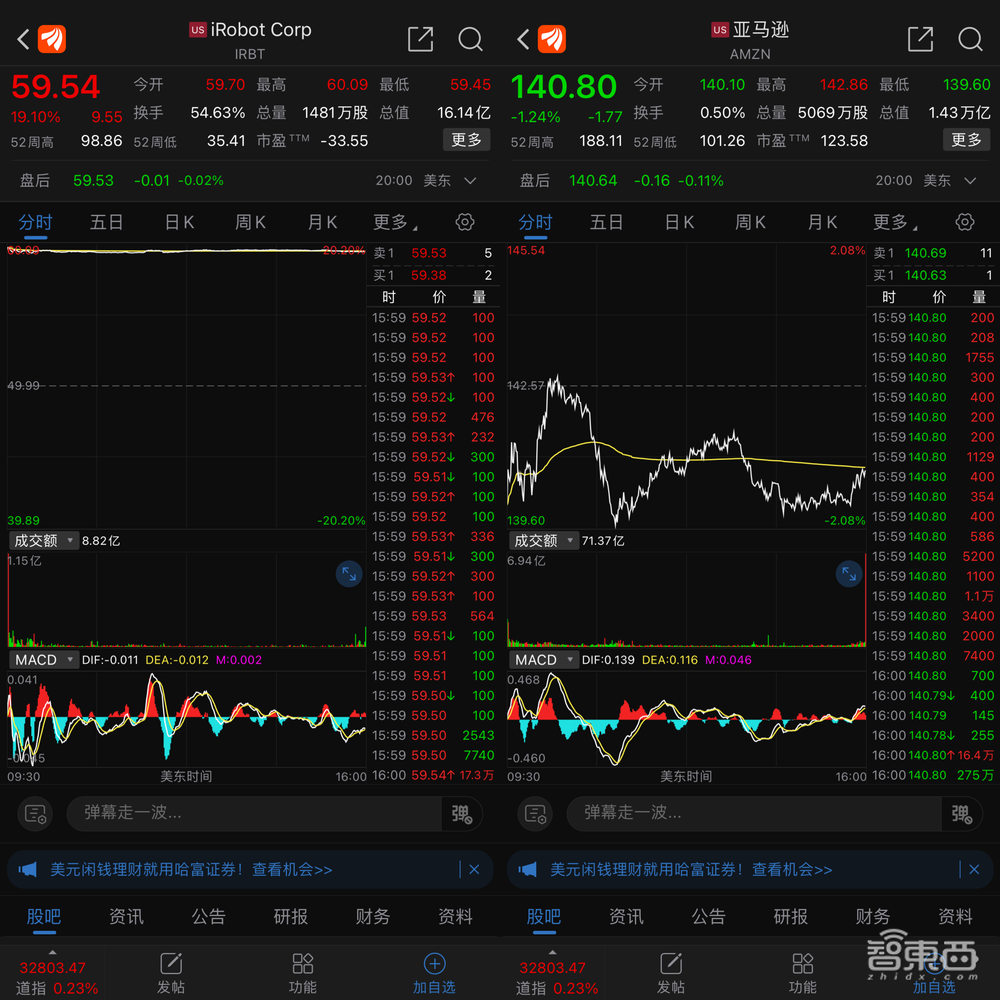1000x1000 pixels.
Task: Close the 哈富证券 banner on iRobot screen
Action: click(474, 870)
